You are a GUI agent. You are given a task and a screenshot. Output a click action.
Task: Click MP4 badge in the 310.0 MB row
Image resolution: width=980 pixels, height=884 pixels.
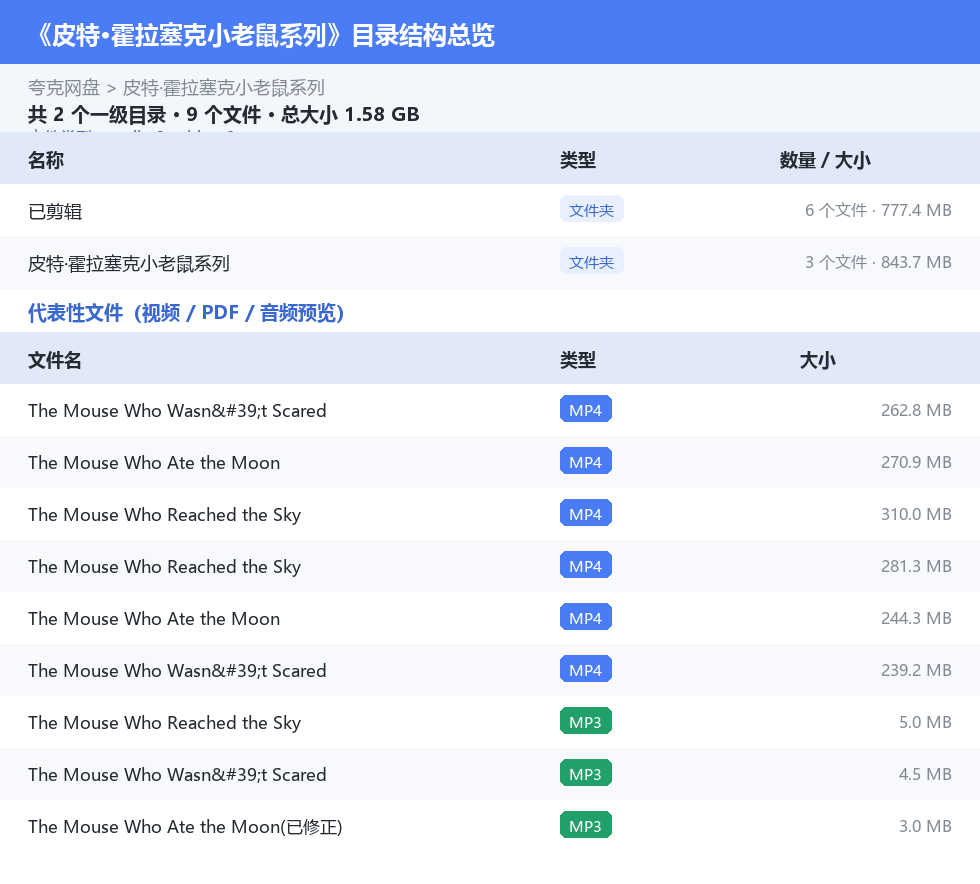click(x=586, y=513)
